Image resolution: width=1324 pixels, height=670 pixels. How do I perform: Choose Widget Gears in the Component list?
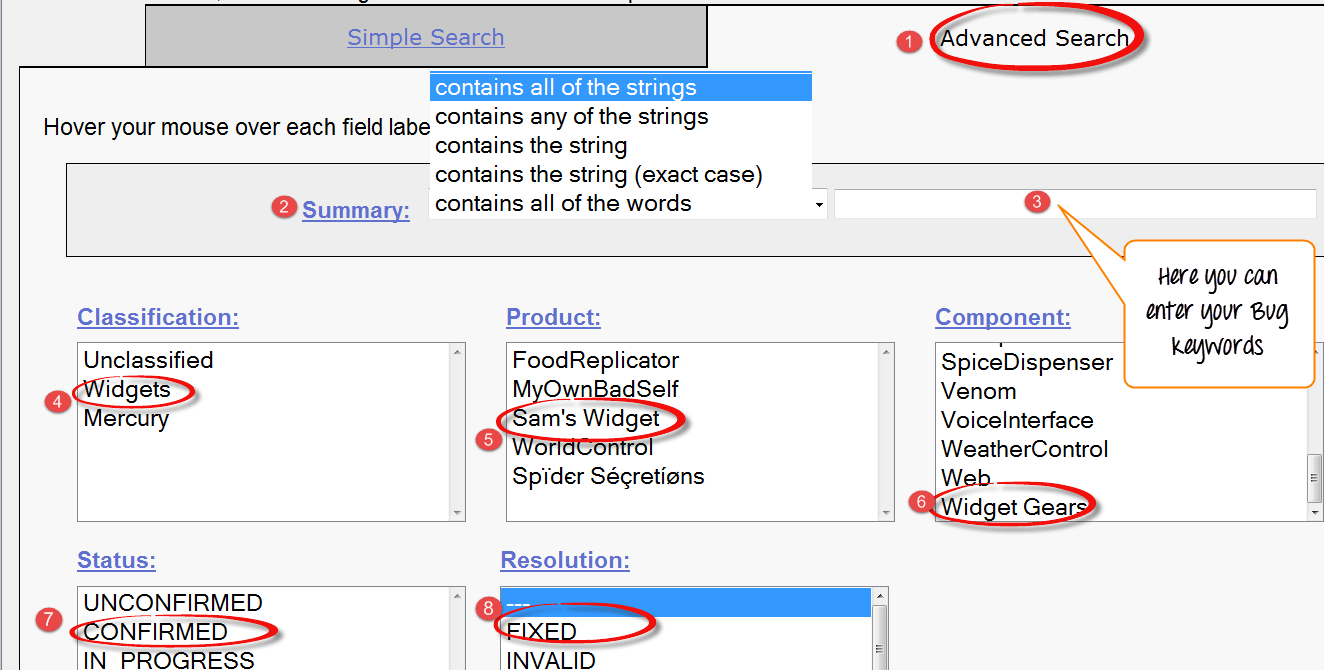(1013, 507)
